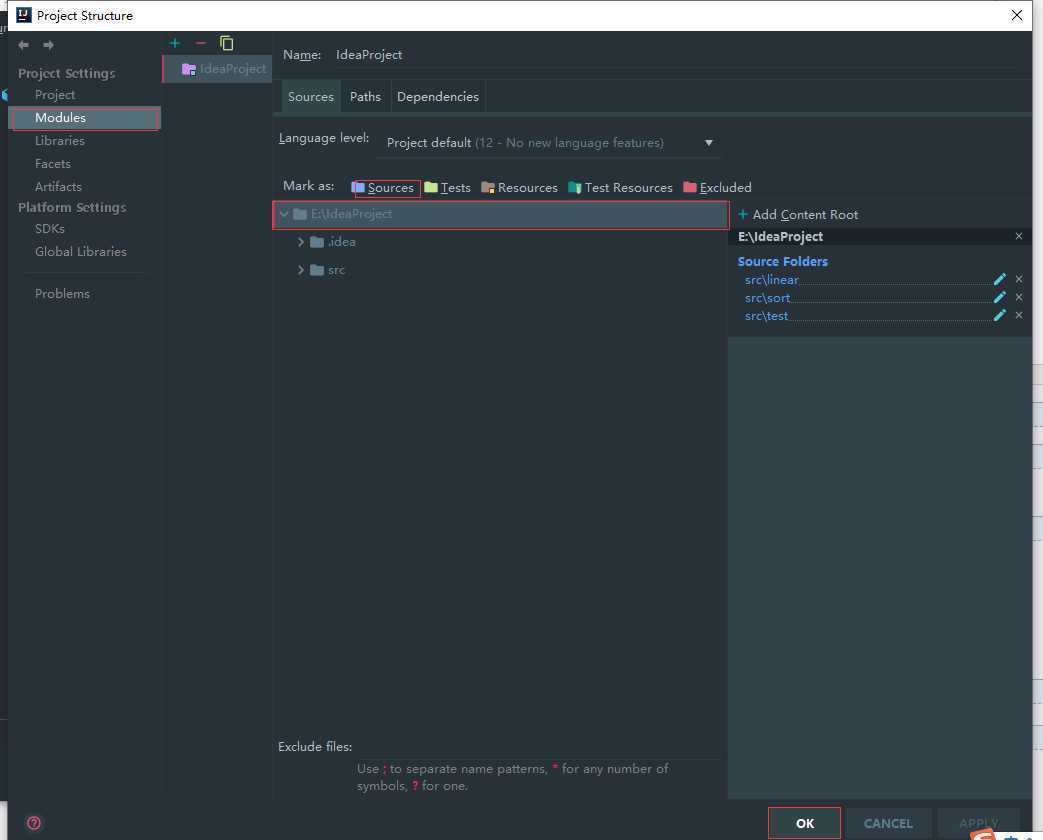Unmark src\sort as source folder

tap(1019, 297)
